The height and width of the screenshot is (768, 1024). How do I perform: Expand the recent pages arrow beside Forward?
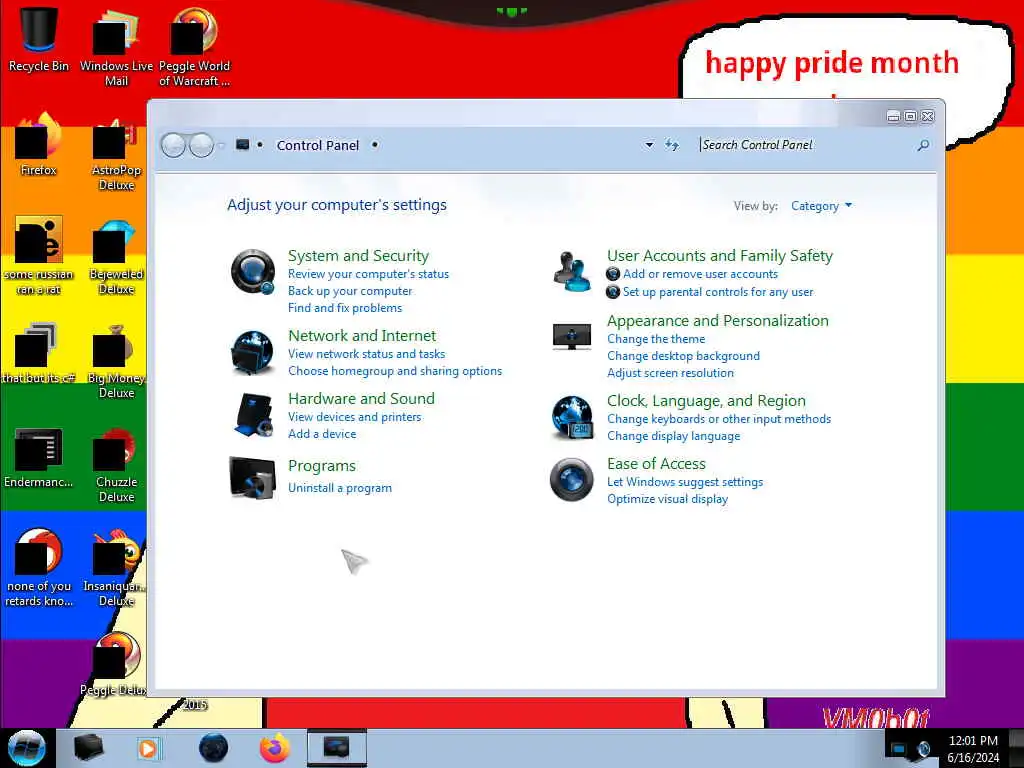[x=221, y=145]
